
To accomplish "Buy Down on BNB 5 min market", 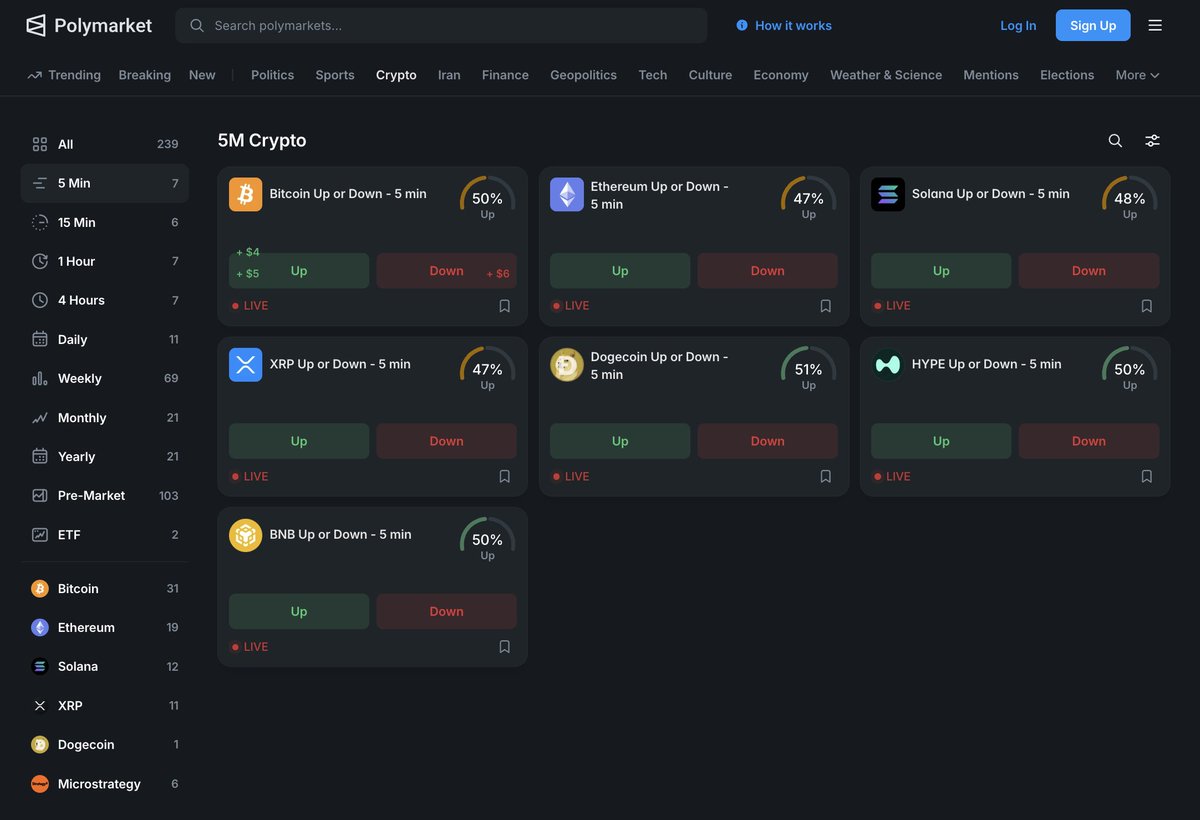I will click(x=447, y=612).
